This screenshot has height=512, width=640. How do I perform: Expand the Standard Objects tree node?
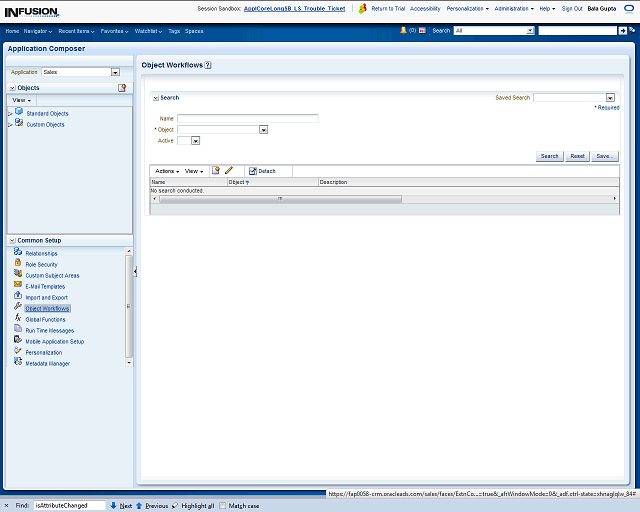pos(10,114)
